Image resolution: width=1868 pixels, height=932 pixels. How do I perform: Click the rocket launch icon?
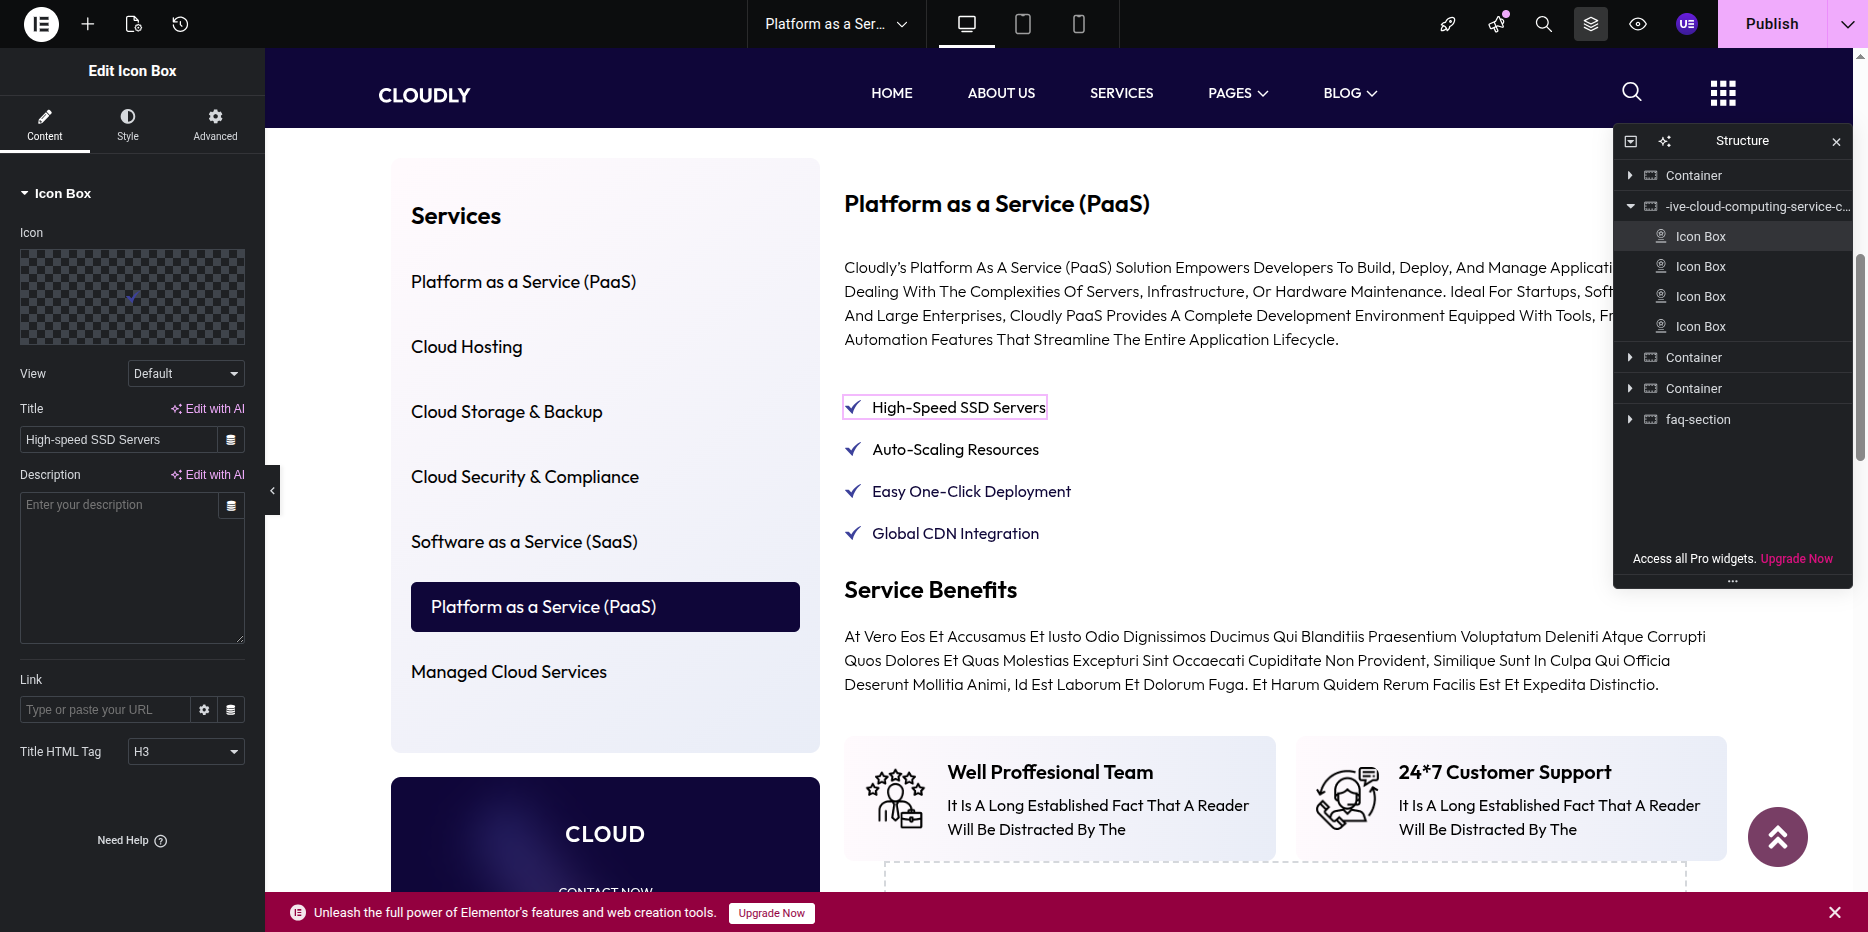click(1447, 24)
